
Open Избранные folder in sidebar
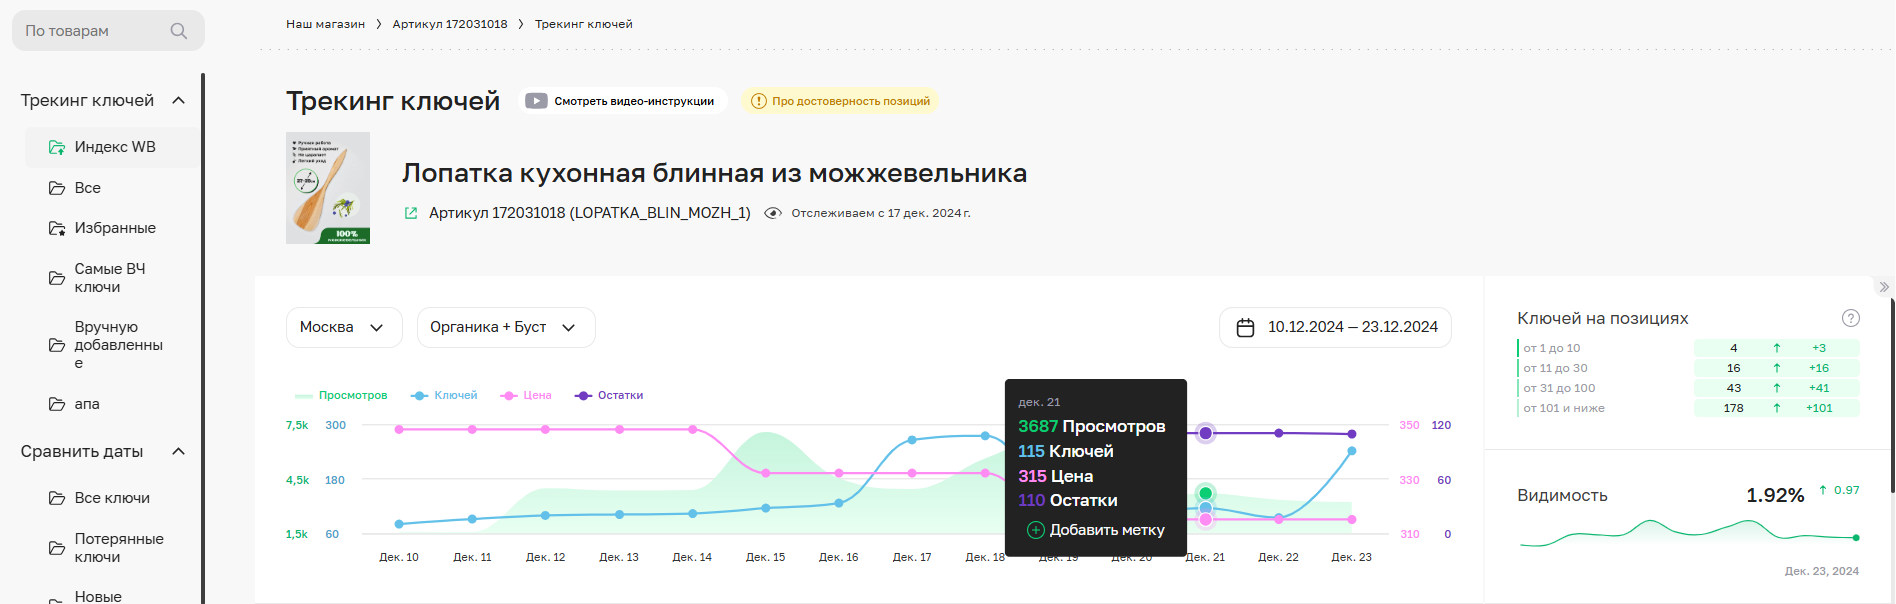tap(114, 228)
